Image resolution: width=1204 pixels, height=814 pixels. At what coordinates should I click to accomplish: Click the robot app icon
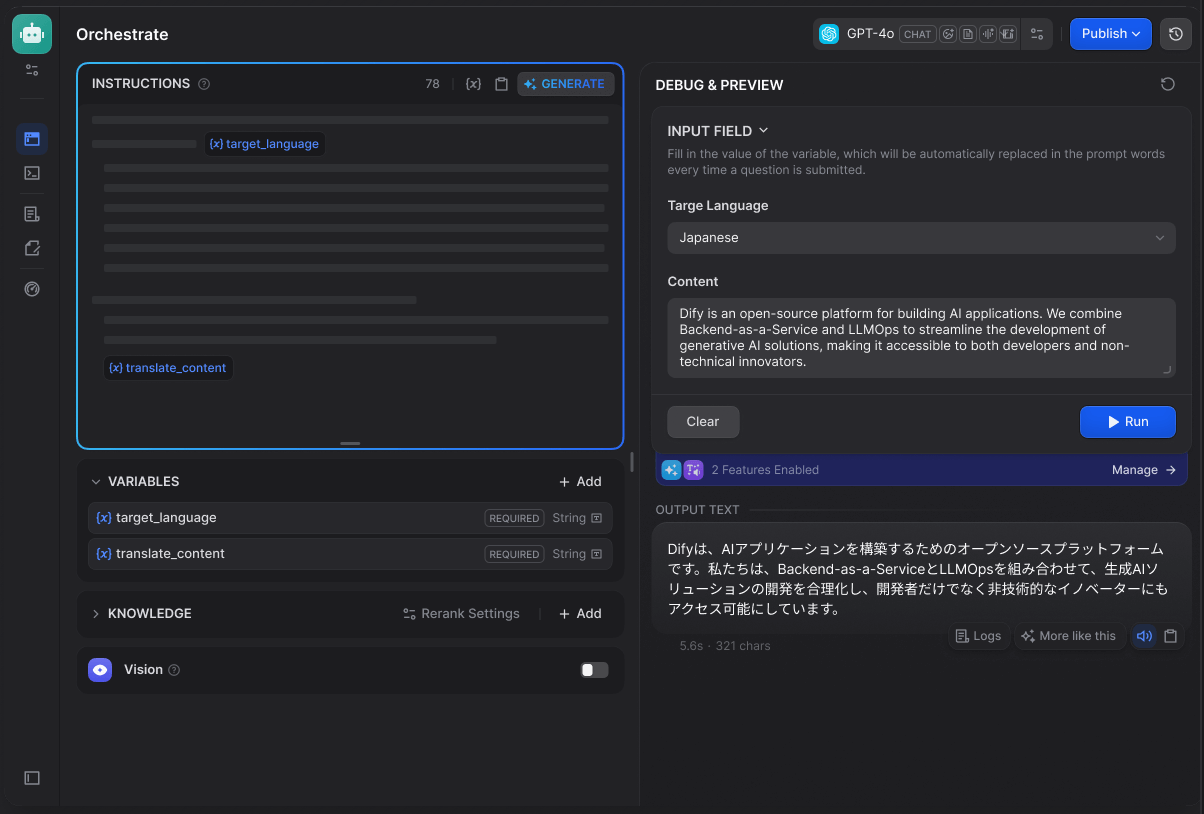[32, 34]
